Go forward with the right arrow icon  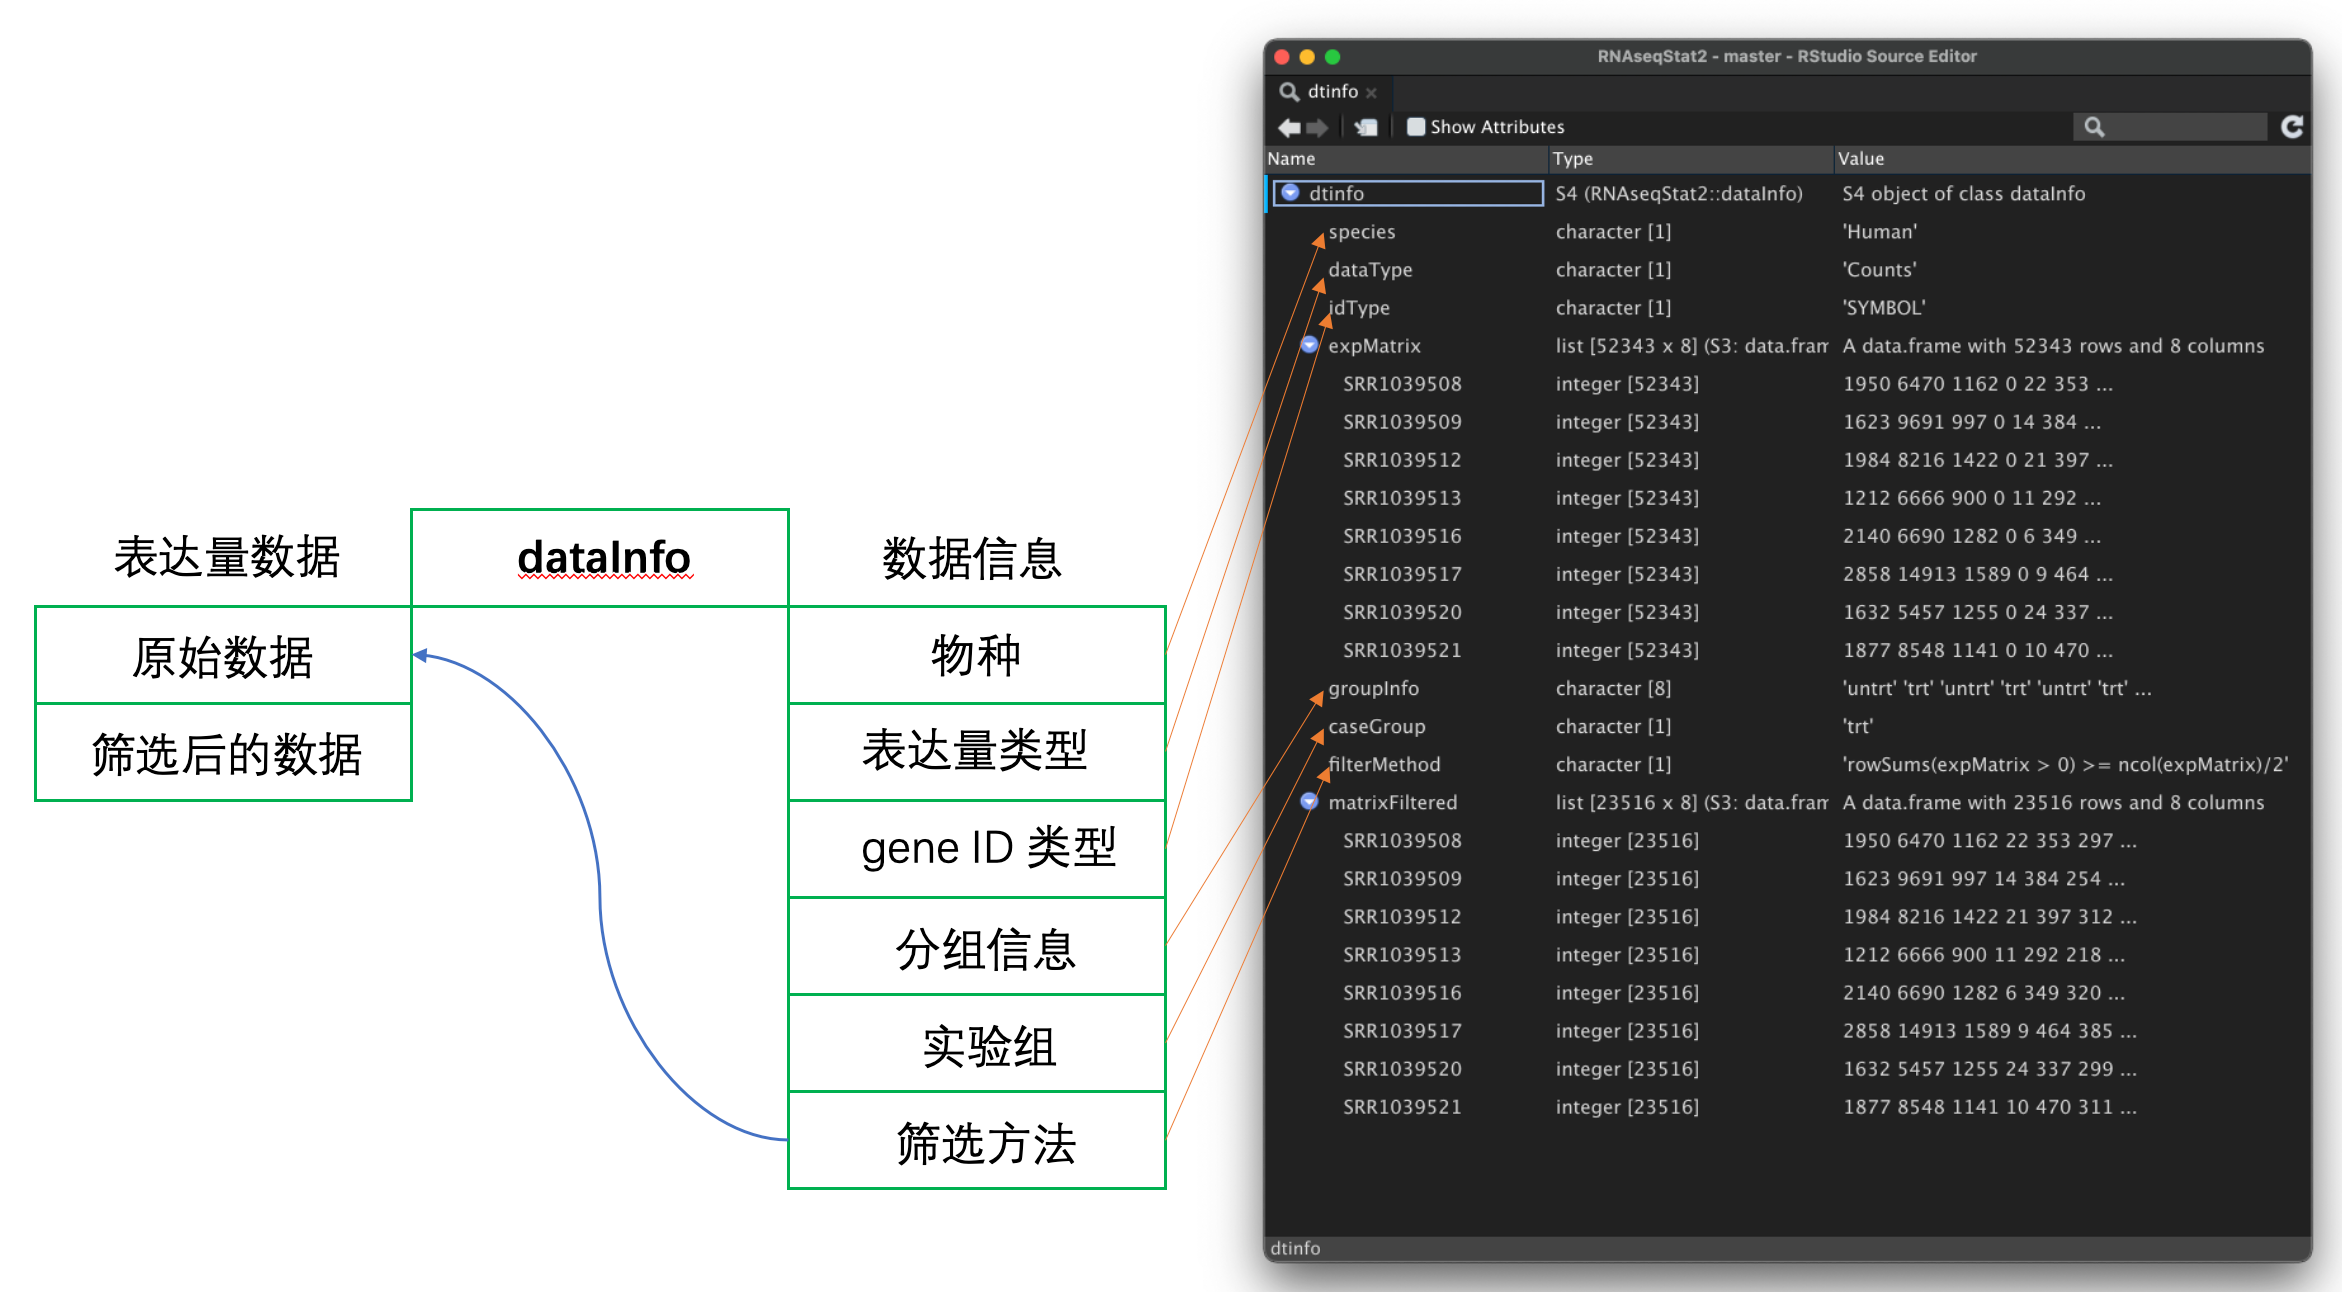[1317, 127]
